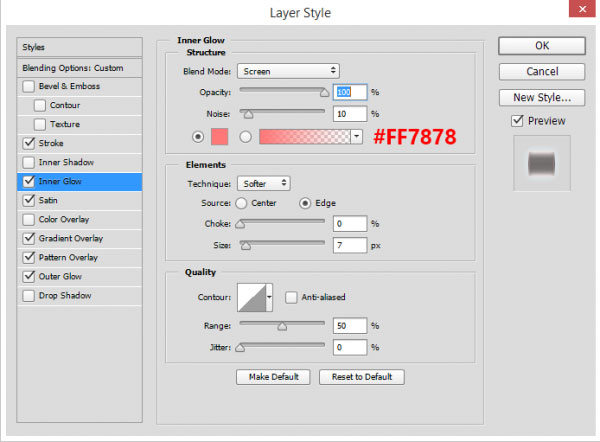Click the style preview thumbnail
600x442 pixels.
(x=542, y=163)
